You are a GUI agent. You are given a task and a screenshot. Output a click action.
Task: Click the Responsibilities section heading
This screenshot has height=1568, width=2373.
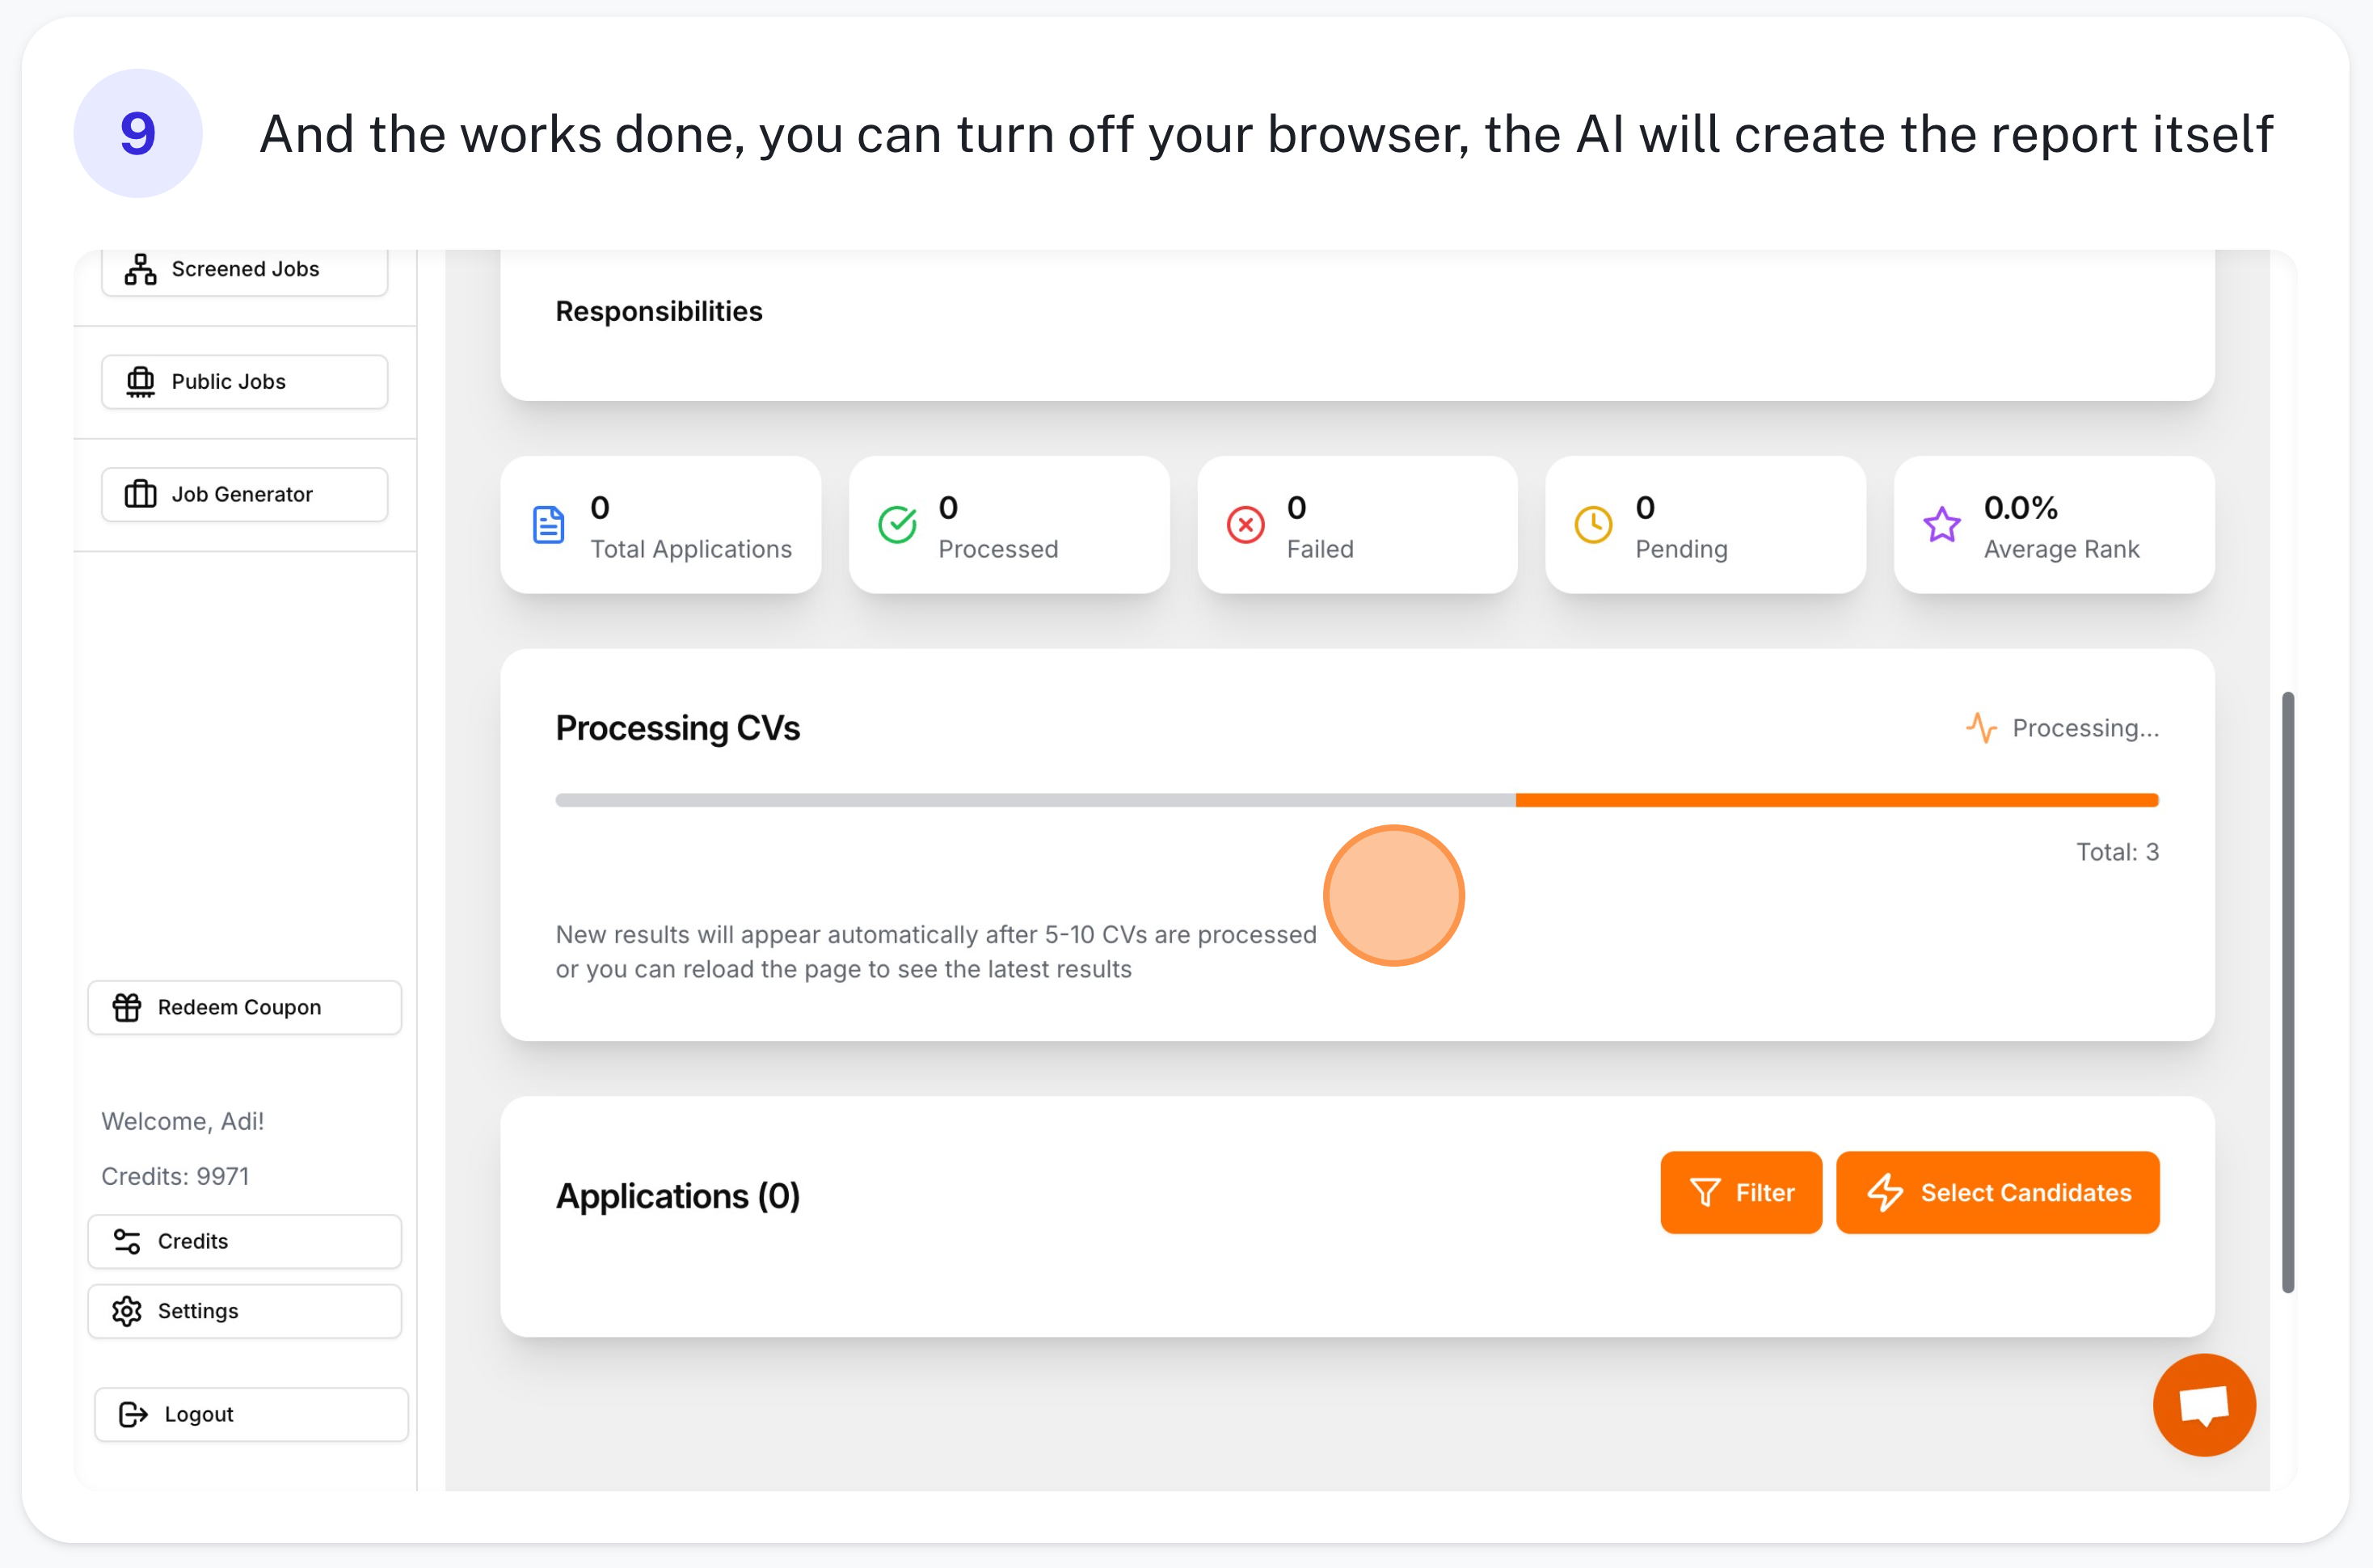(x=659, y=312)
